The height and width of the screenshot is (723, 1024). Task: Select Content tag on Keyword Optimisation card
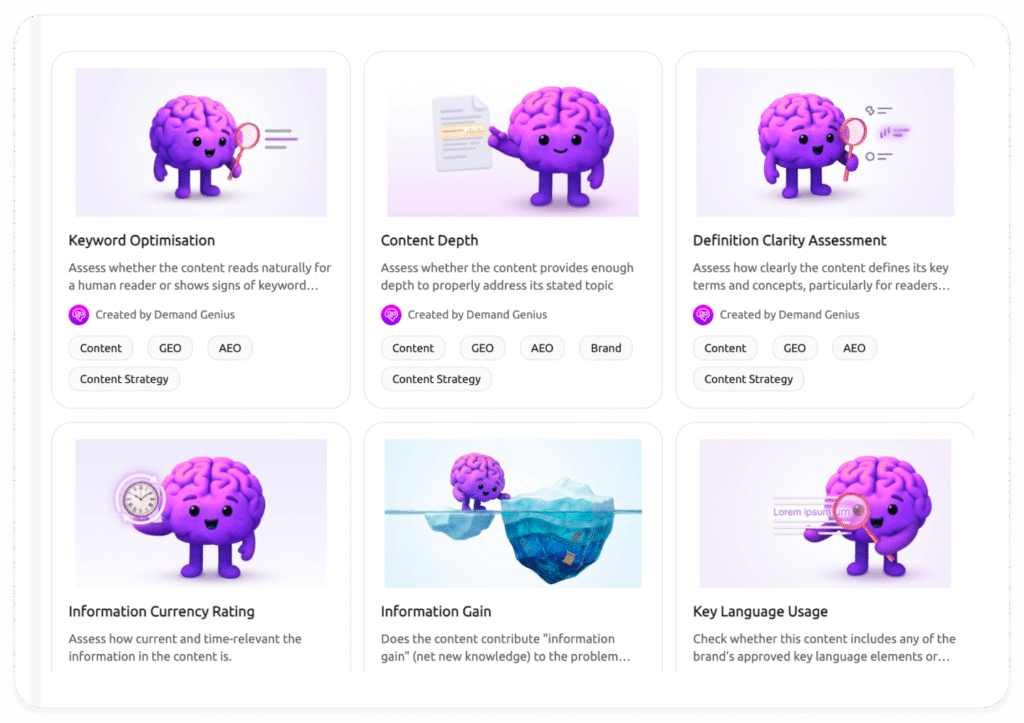[x=101, y=348]
